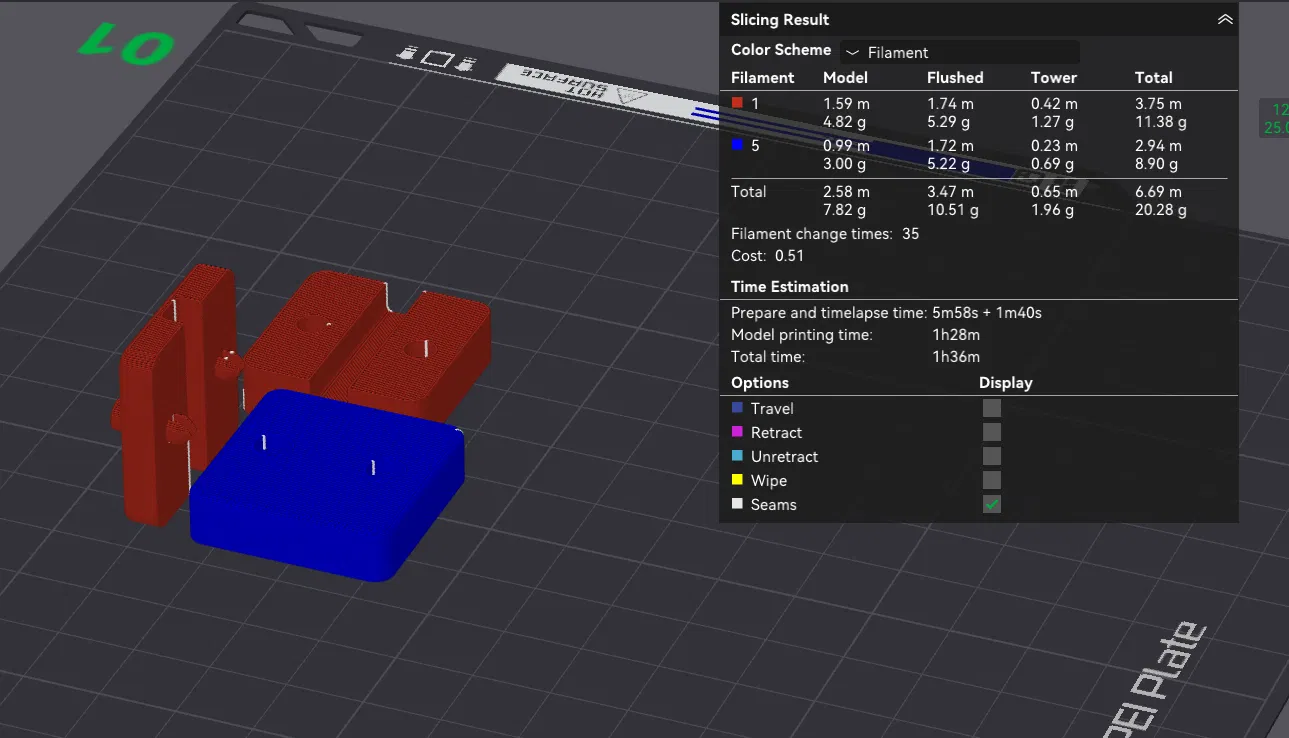Click the Seams option label
The height and width of the screenshot is (738, 1289).
pyautogui.click(x=774, y=504)
